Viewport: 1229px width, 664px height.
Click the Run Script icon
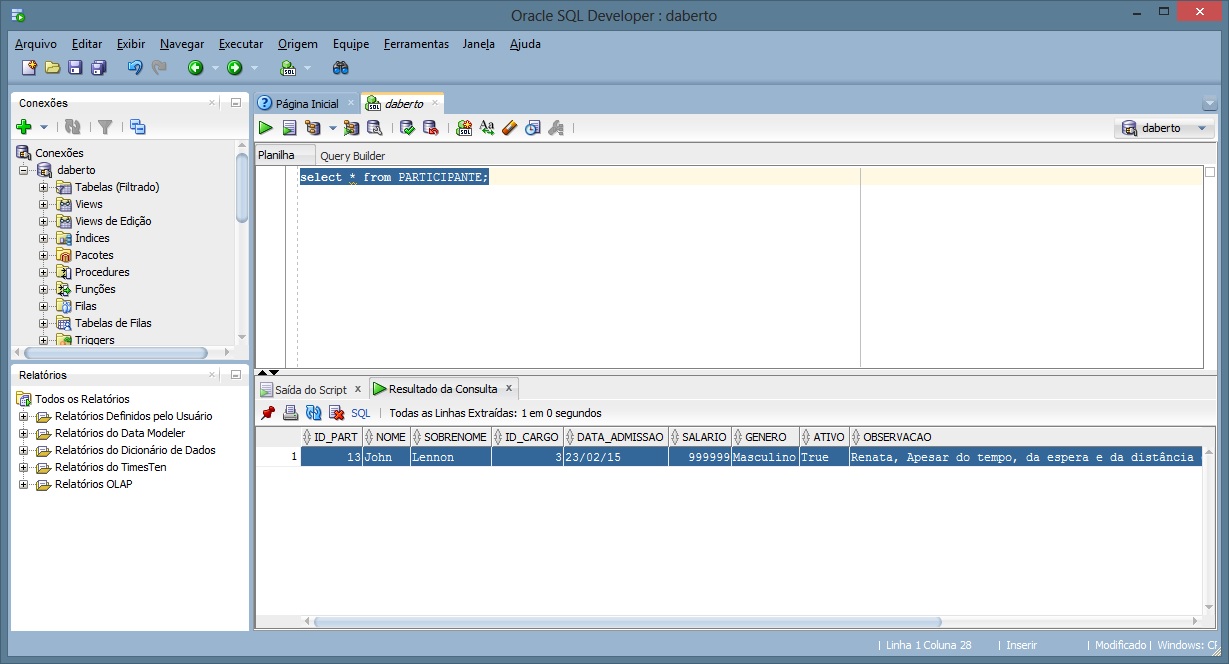coord(289,128)
